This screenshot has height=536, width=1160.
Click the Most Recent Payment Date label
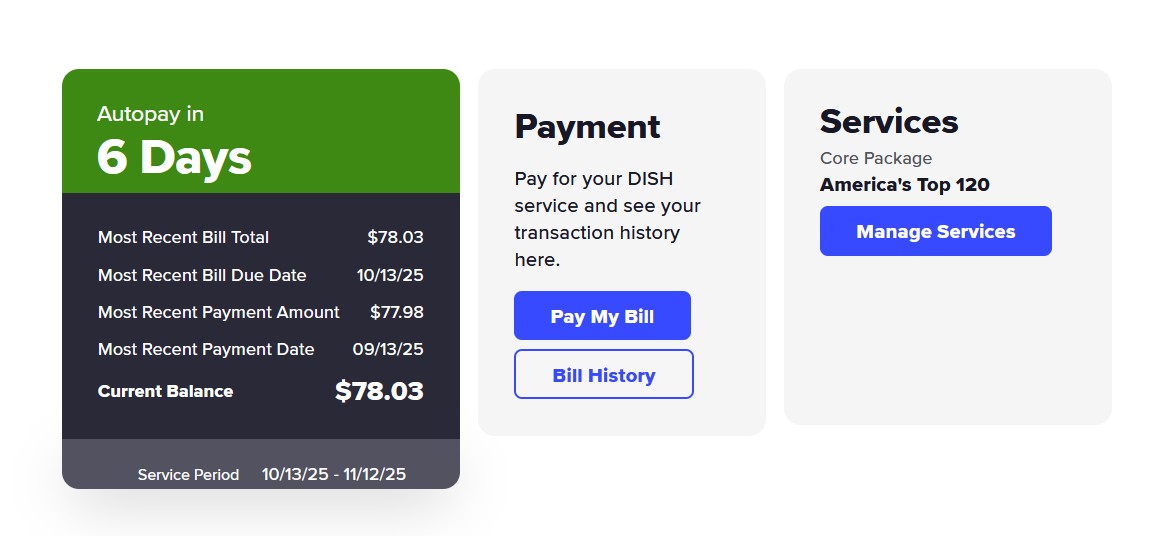pyautogui.click(x=206, y=349)
